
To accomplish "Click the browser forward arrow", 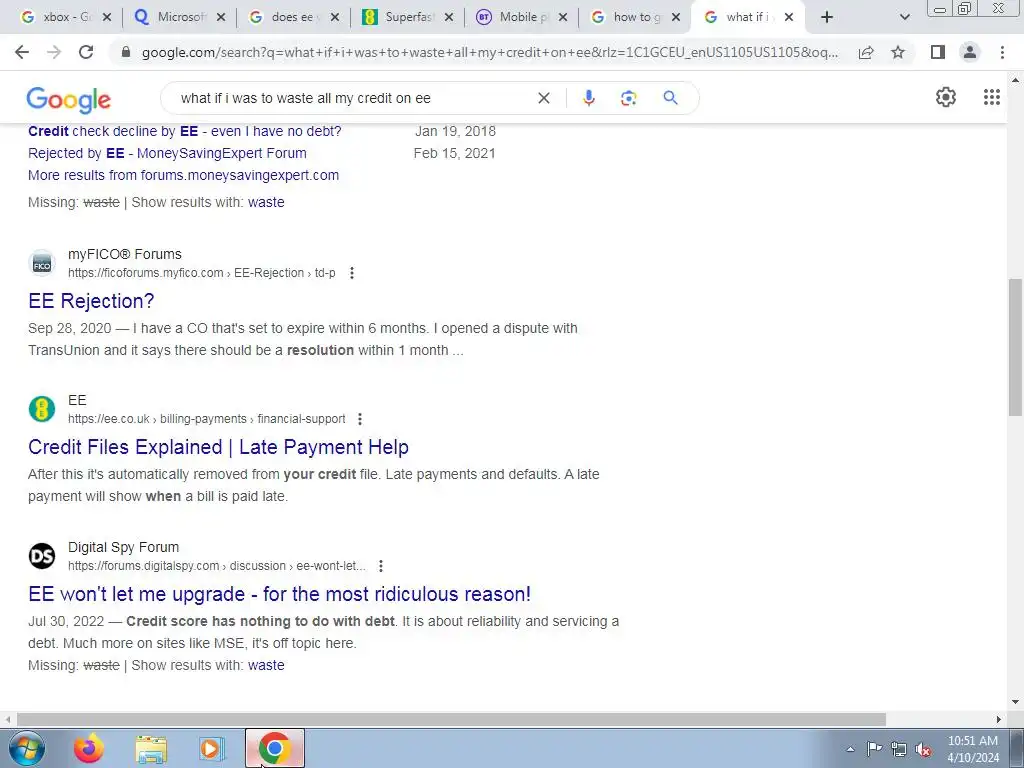I will tap(54, 52).
